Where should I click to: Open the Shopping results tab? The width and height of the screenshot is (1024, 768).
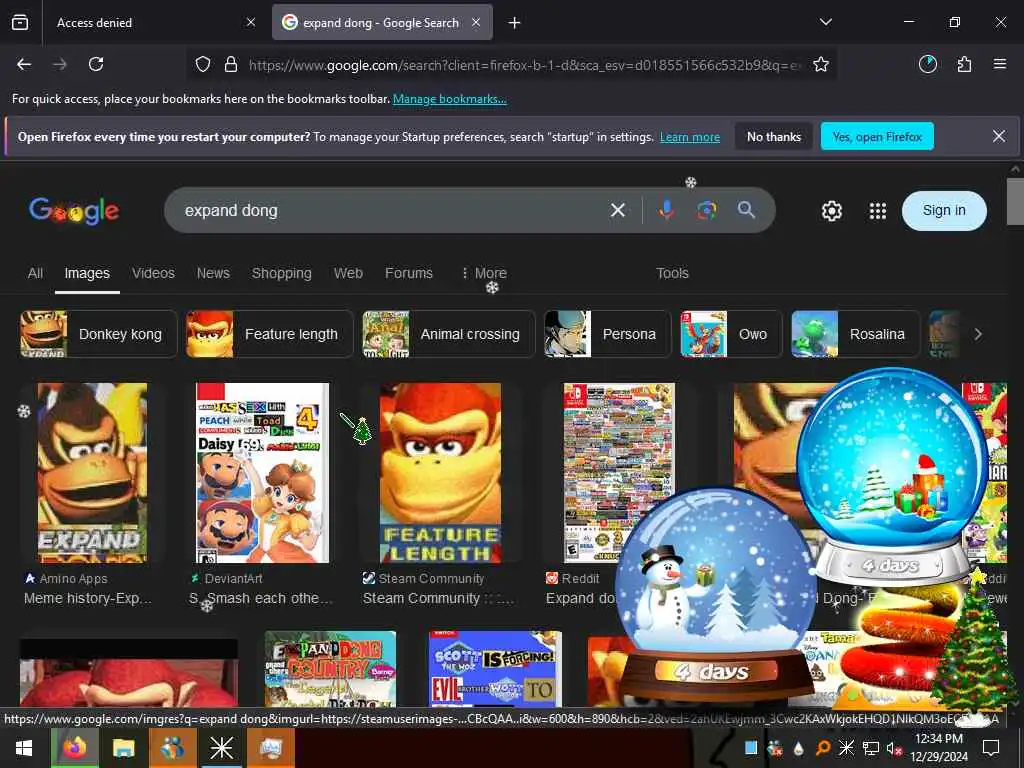pyautogui.click(x=281, y=273)
